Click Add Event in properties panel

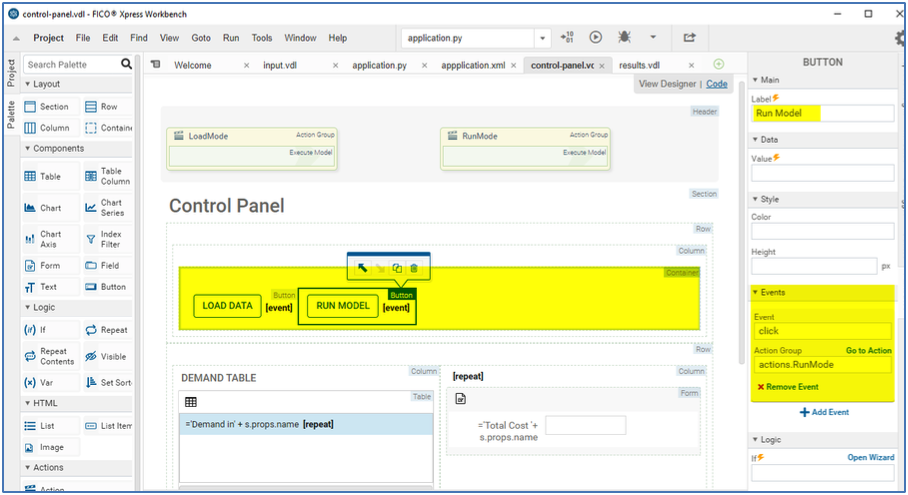[x=823, y=412]
